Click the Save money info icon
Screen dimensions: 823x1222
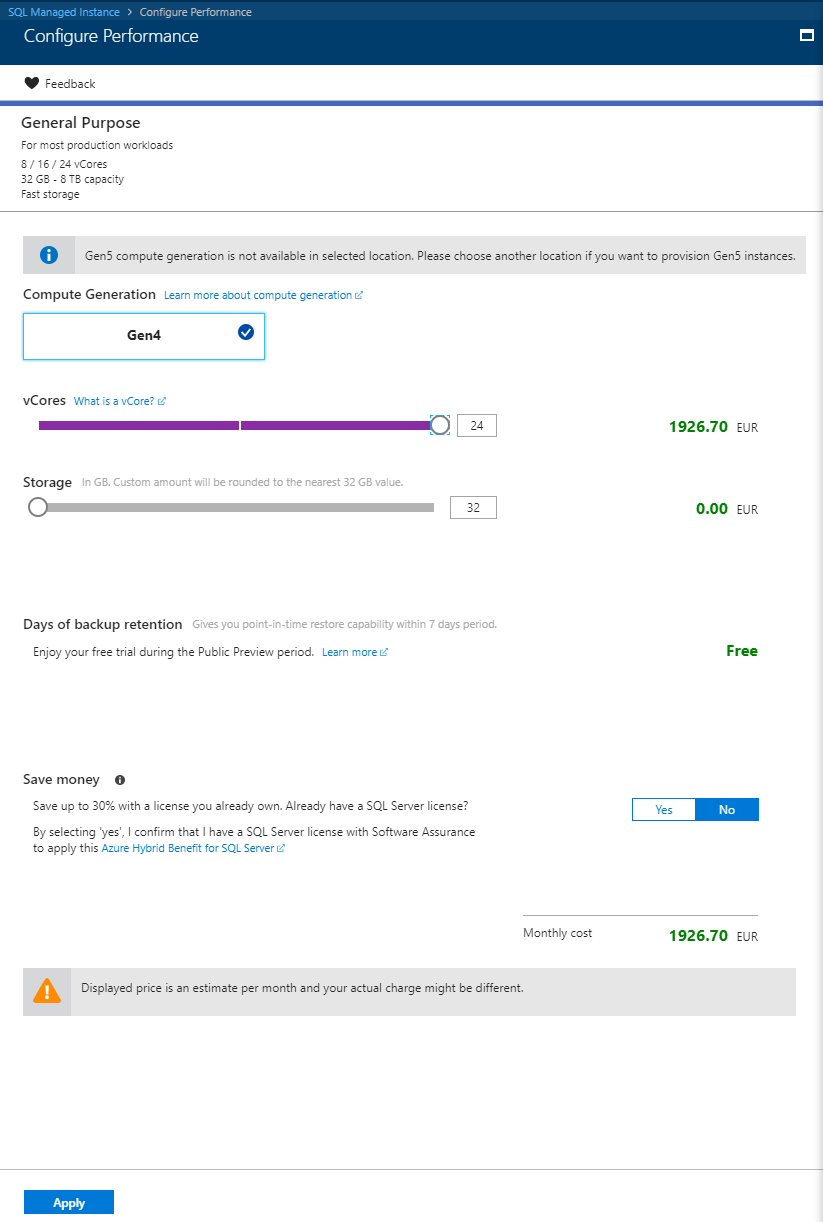click(x=120, y=780)
